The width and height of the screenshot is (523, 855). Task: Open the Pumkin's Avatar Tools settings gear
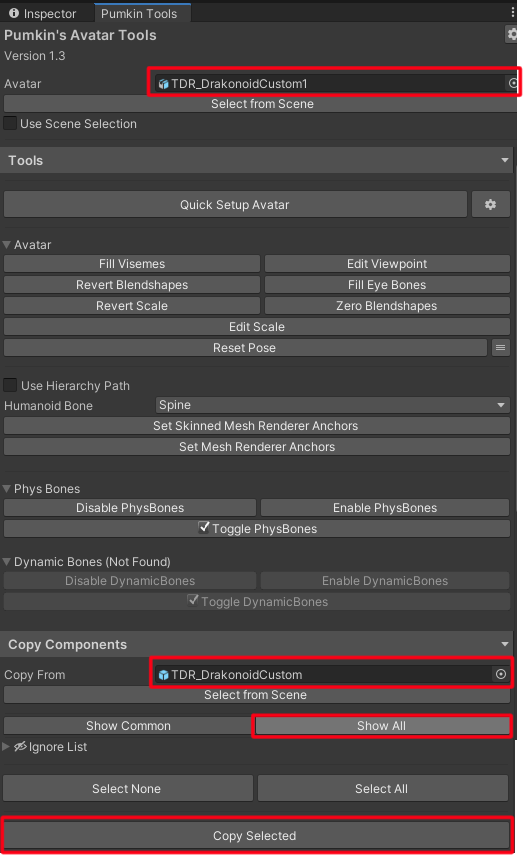(x=511, y=34)
